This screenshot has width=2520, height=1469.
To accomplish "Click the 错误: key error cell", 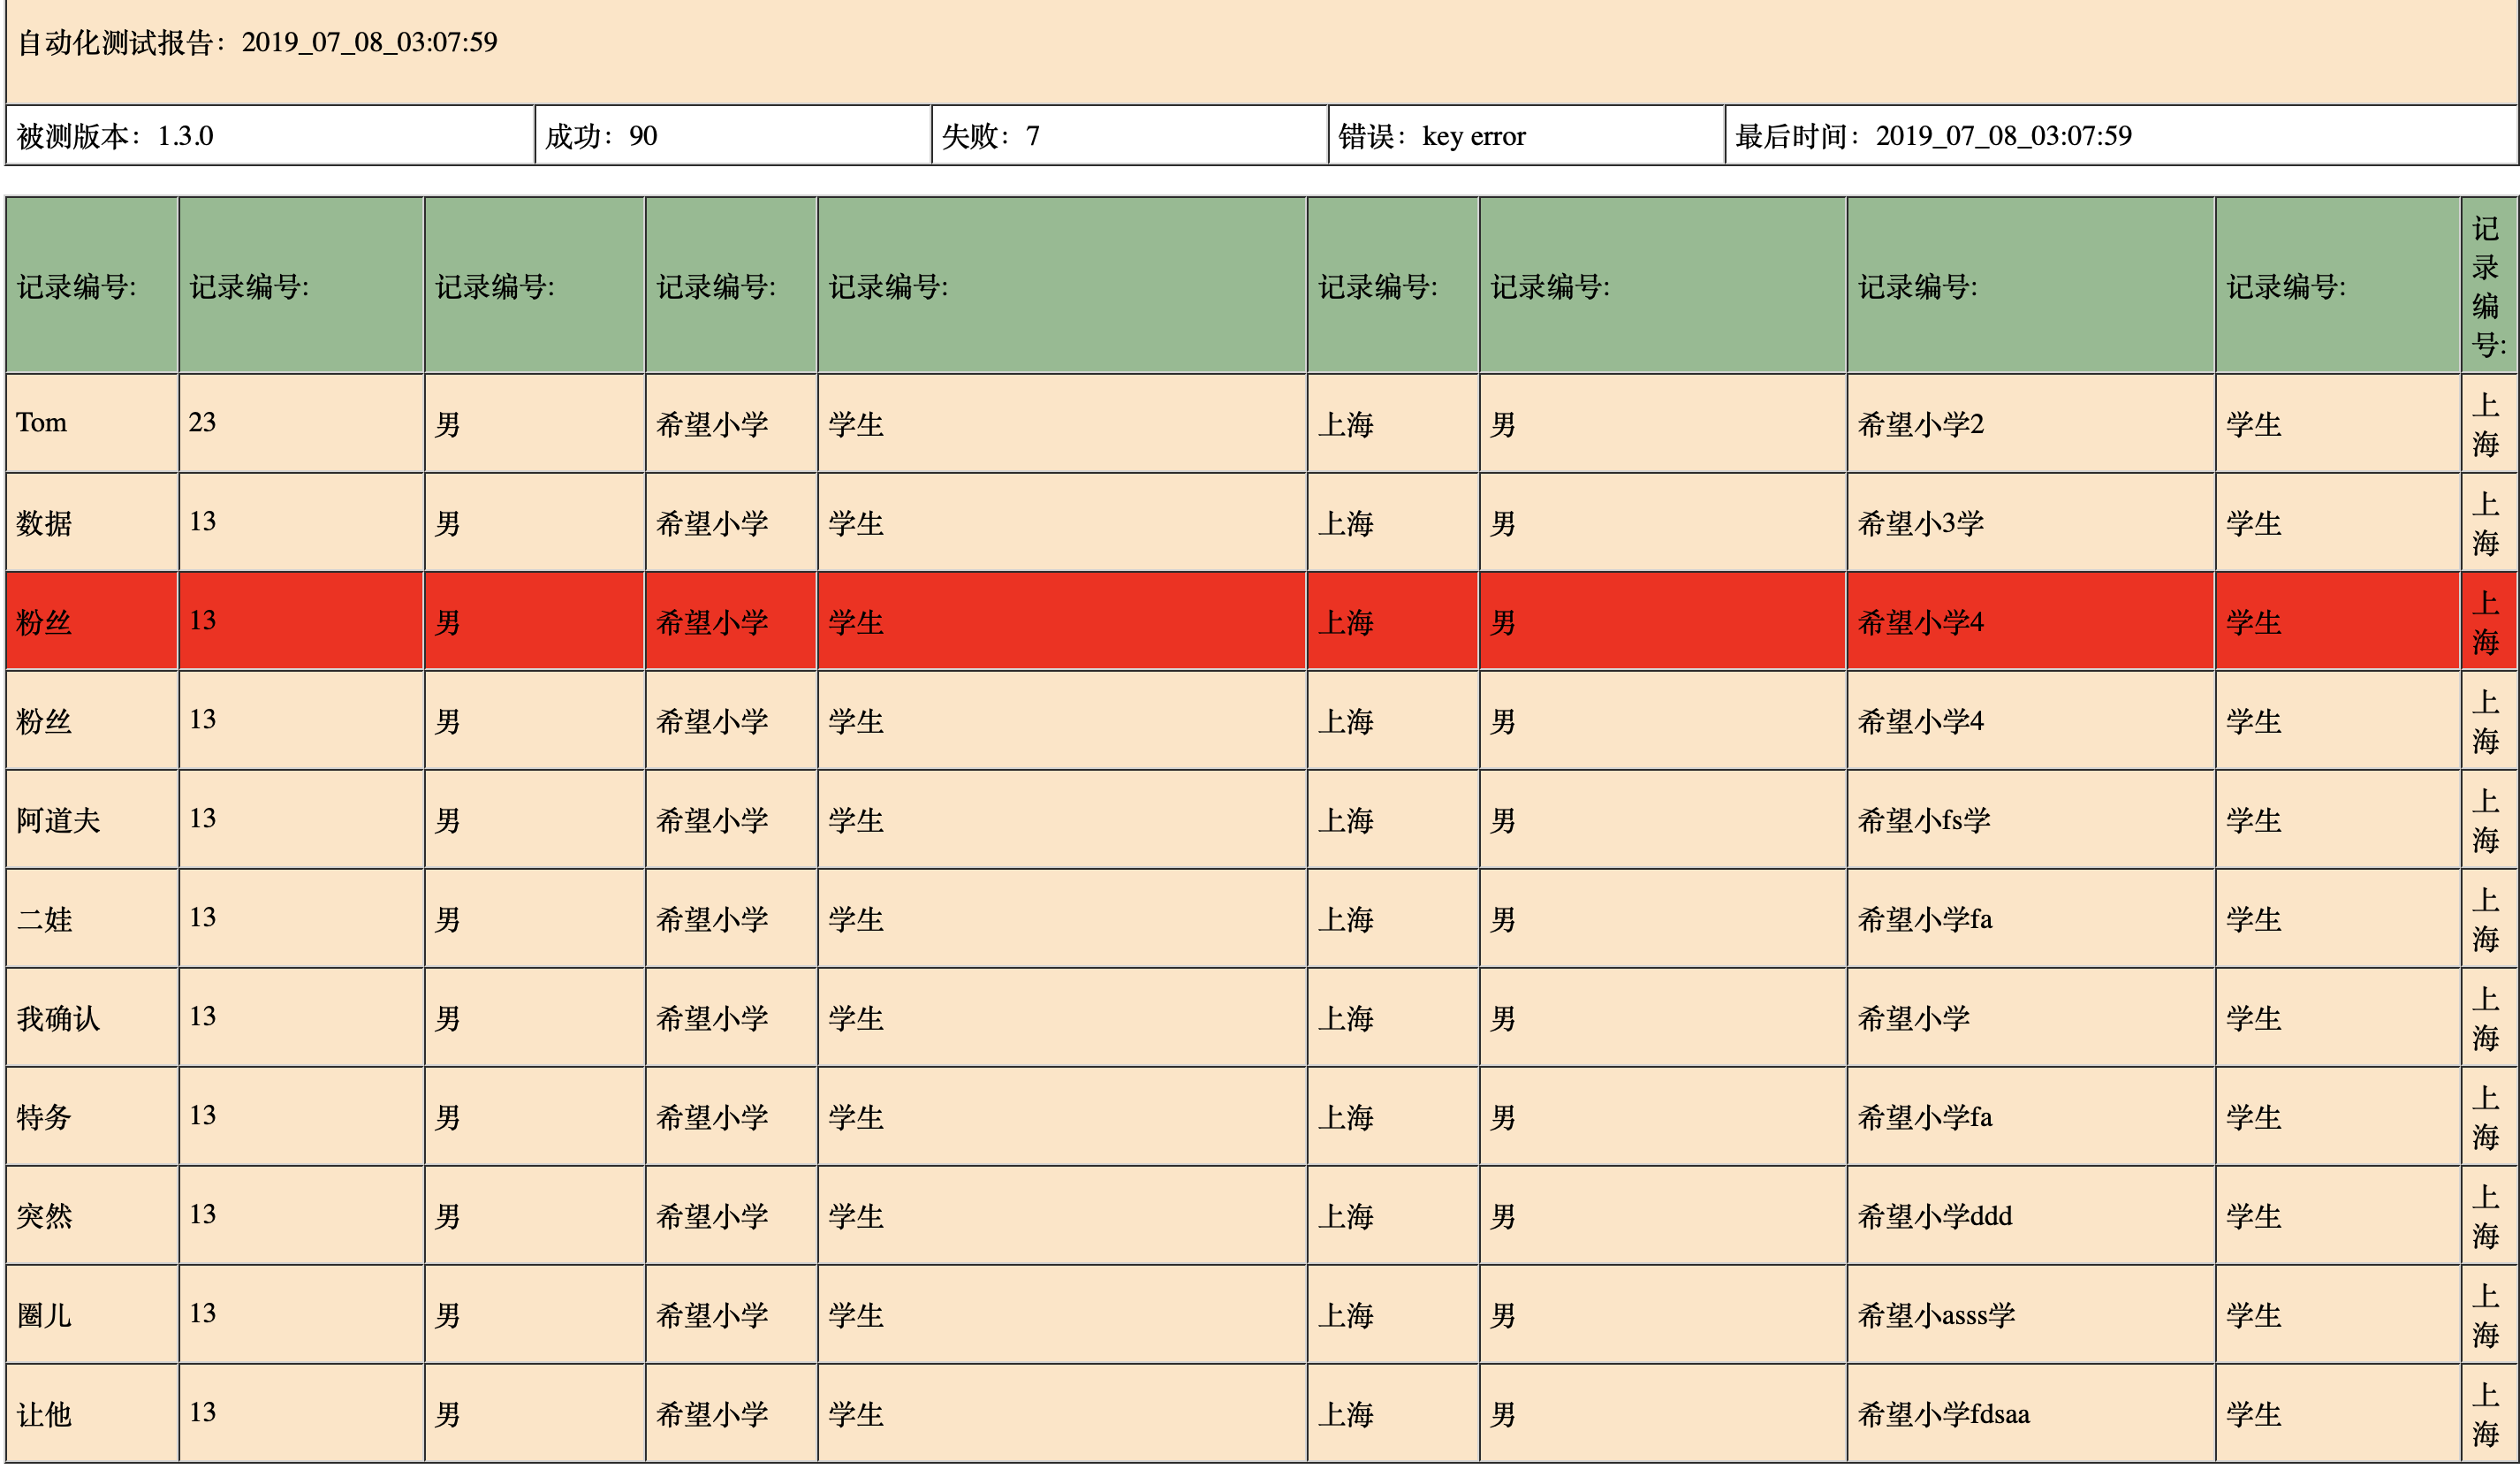I will [x=1431, y=136].
